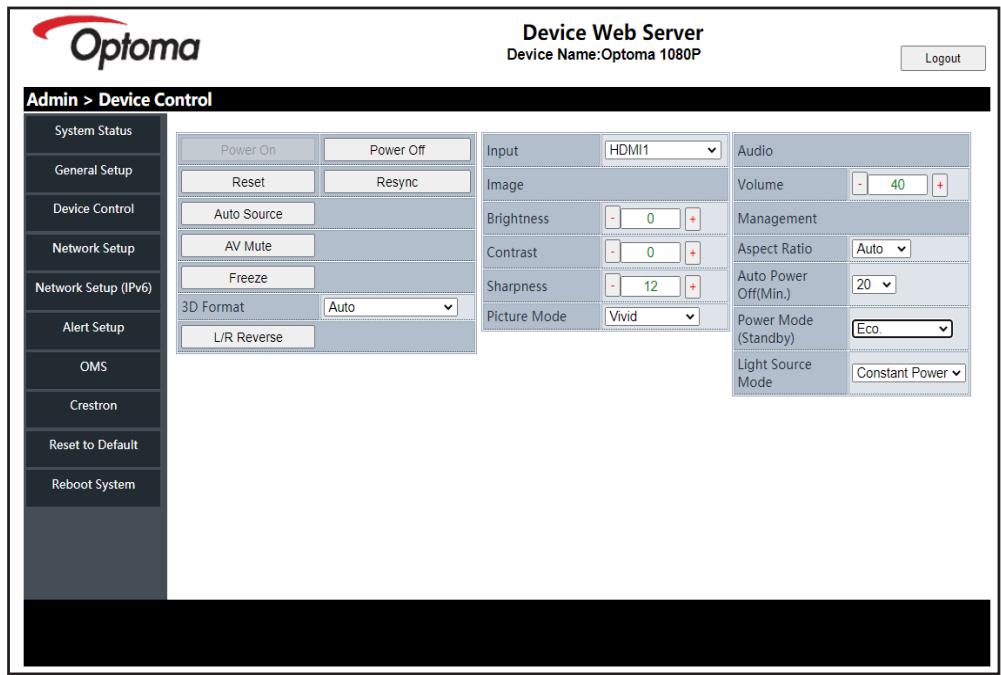The width and height of the screenshot is (1001, 675).
Task: Lower Volume with the minus button
Action: pyautogui.click(x=859, y=185)
